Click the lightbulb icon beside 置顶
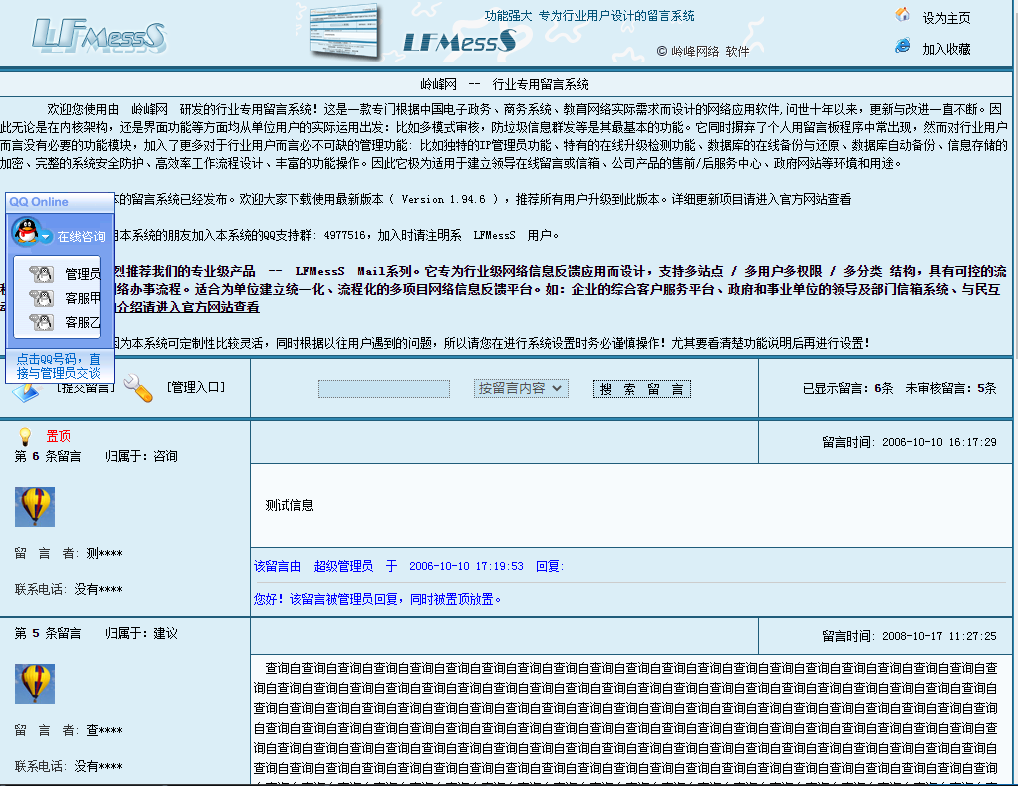The width and height of the screenshot is (1018, 786). (x=25, y=436)
